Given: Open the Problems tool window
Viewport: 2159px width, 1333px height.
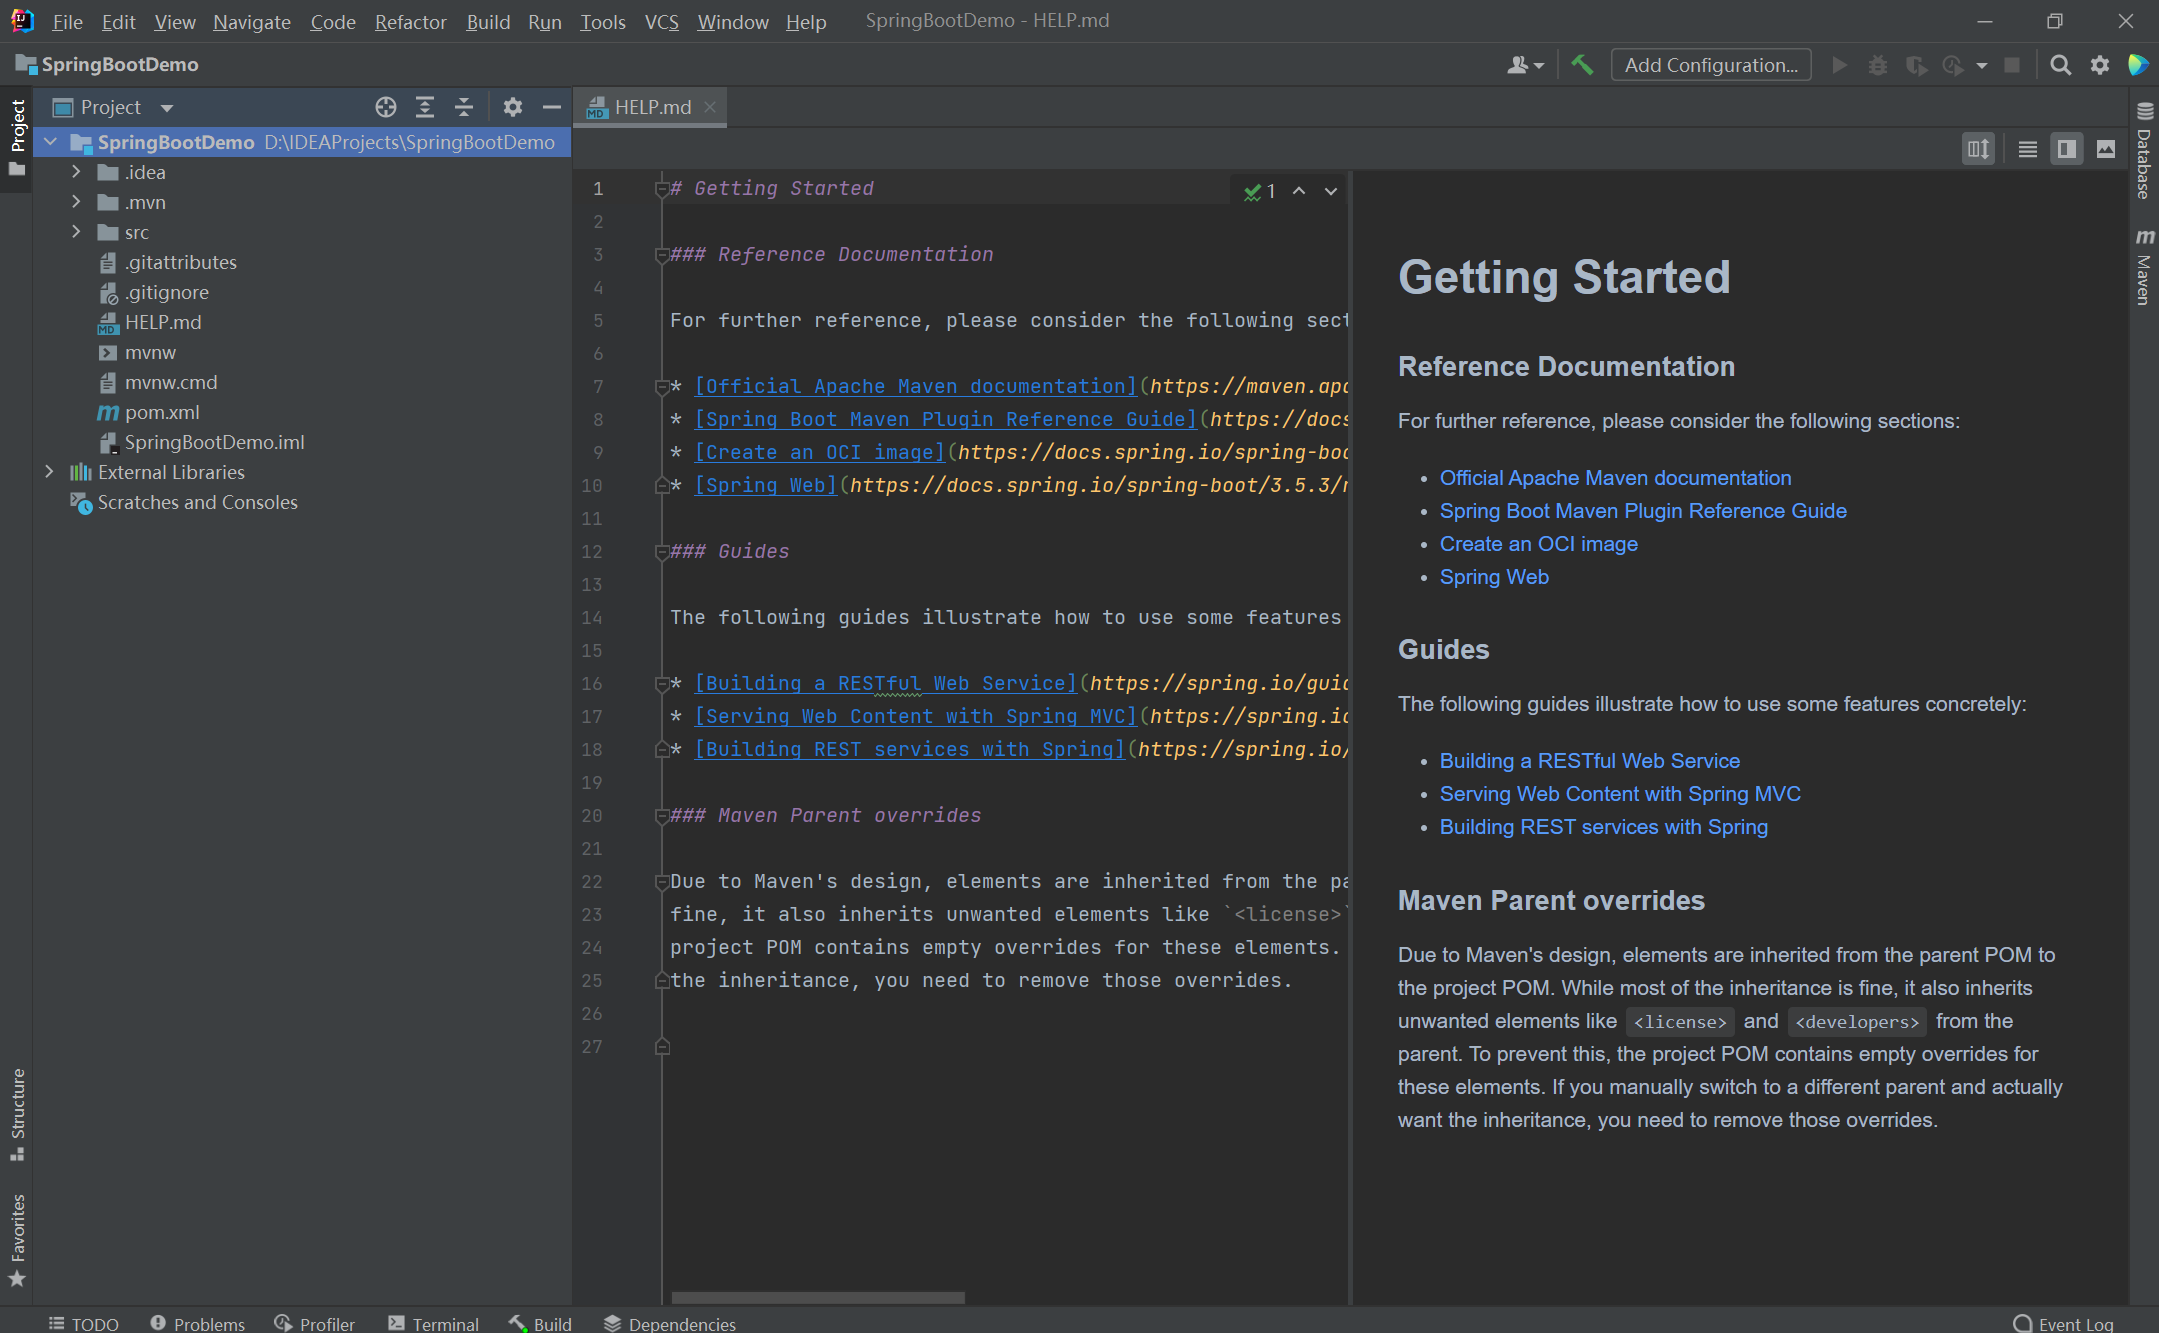Looking at the screenshot, I should (x=197, y=1323).
